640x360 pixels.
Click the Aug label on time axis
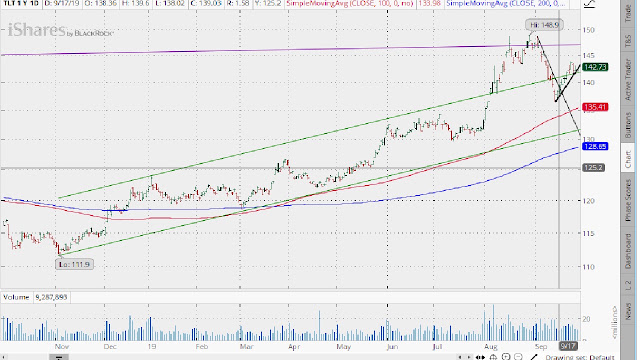coord(491,347)
